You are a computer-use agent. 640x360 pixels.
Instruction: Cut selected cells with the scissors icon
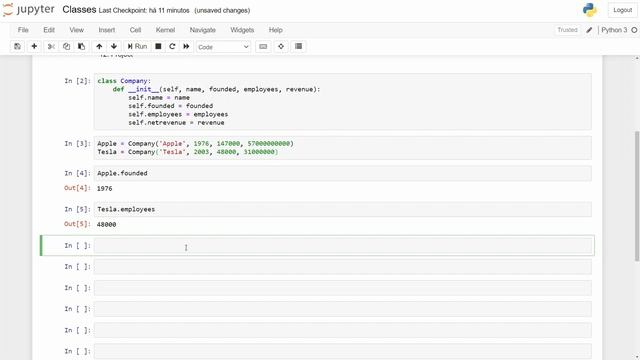51,47
